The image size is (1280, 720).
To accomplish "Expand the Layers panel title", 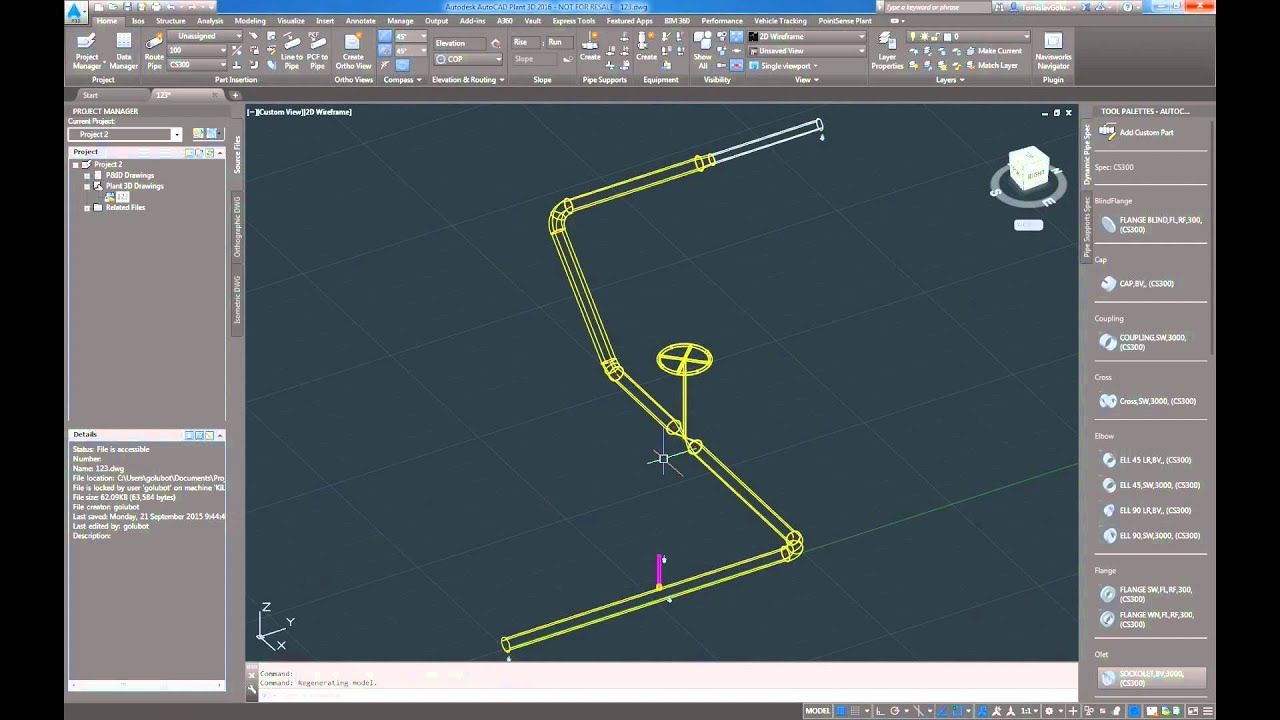I will coord(950,80).
